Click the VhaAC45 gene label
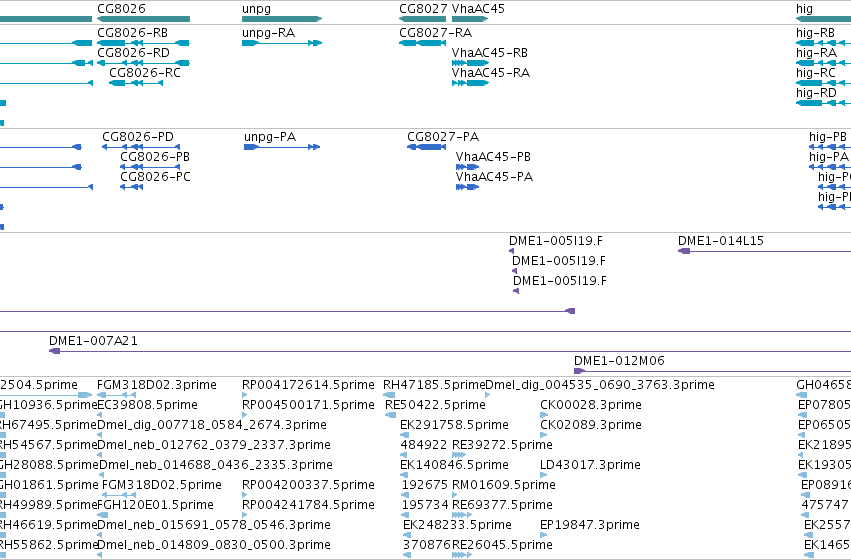This screenshot has height=560, width=851. pos(478,9)
